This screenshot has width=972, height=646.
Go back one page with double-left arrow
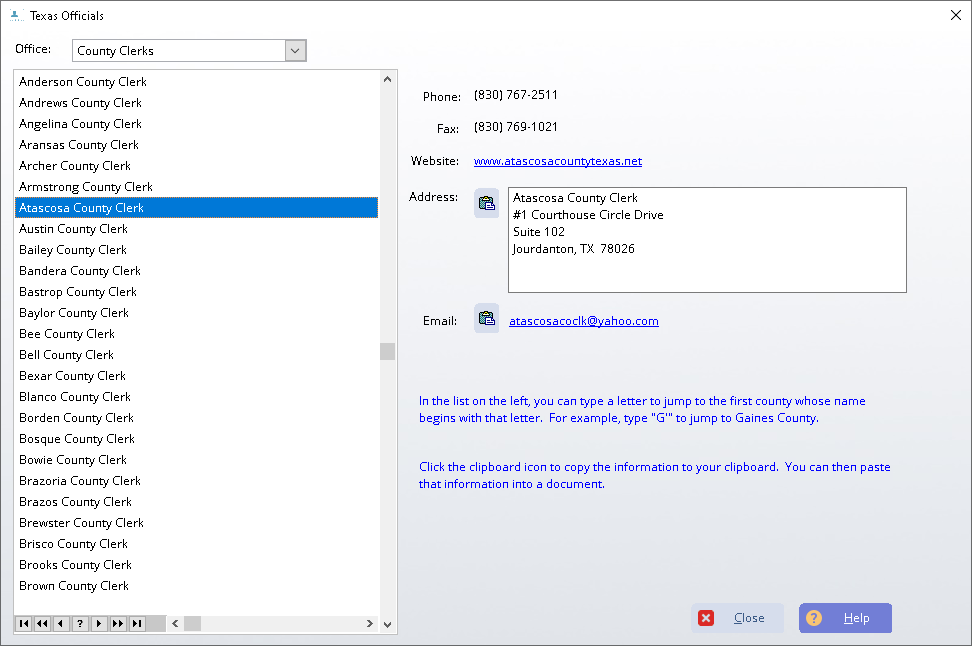[42, 624]
